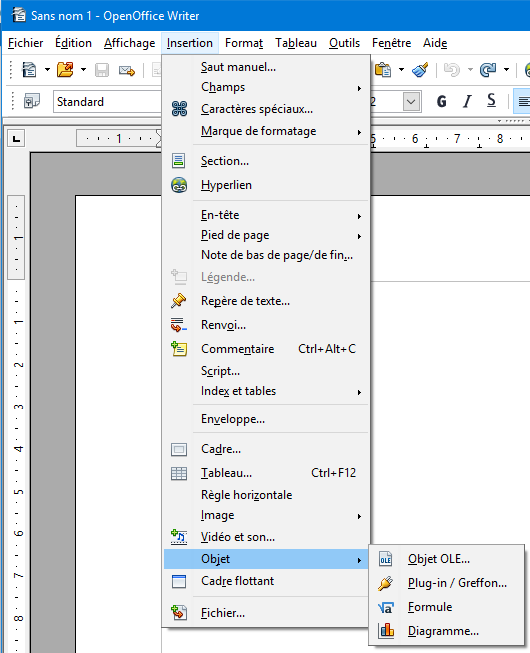Open the Format menu
530x653 pixels.
coord(244,43)
